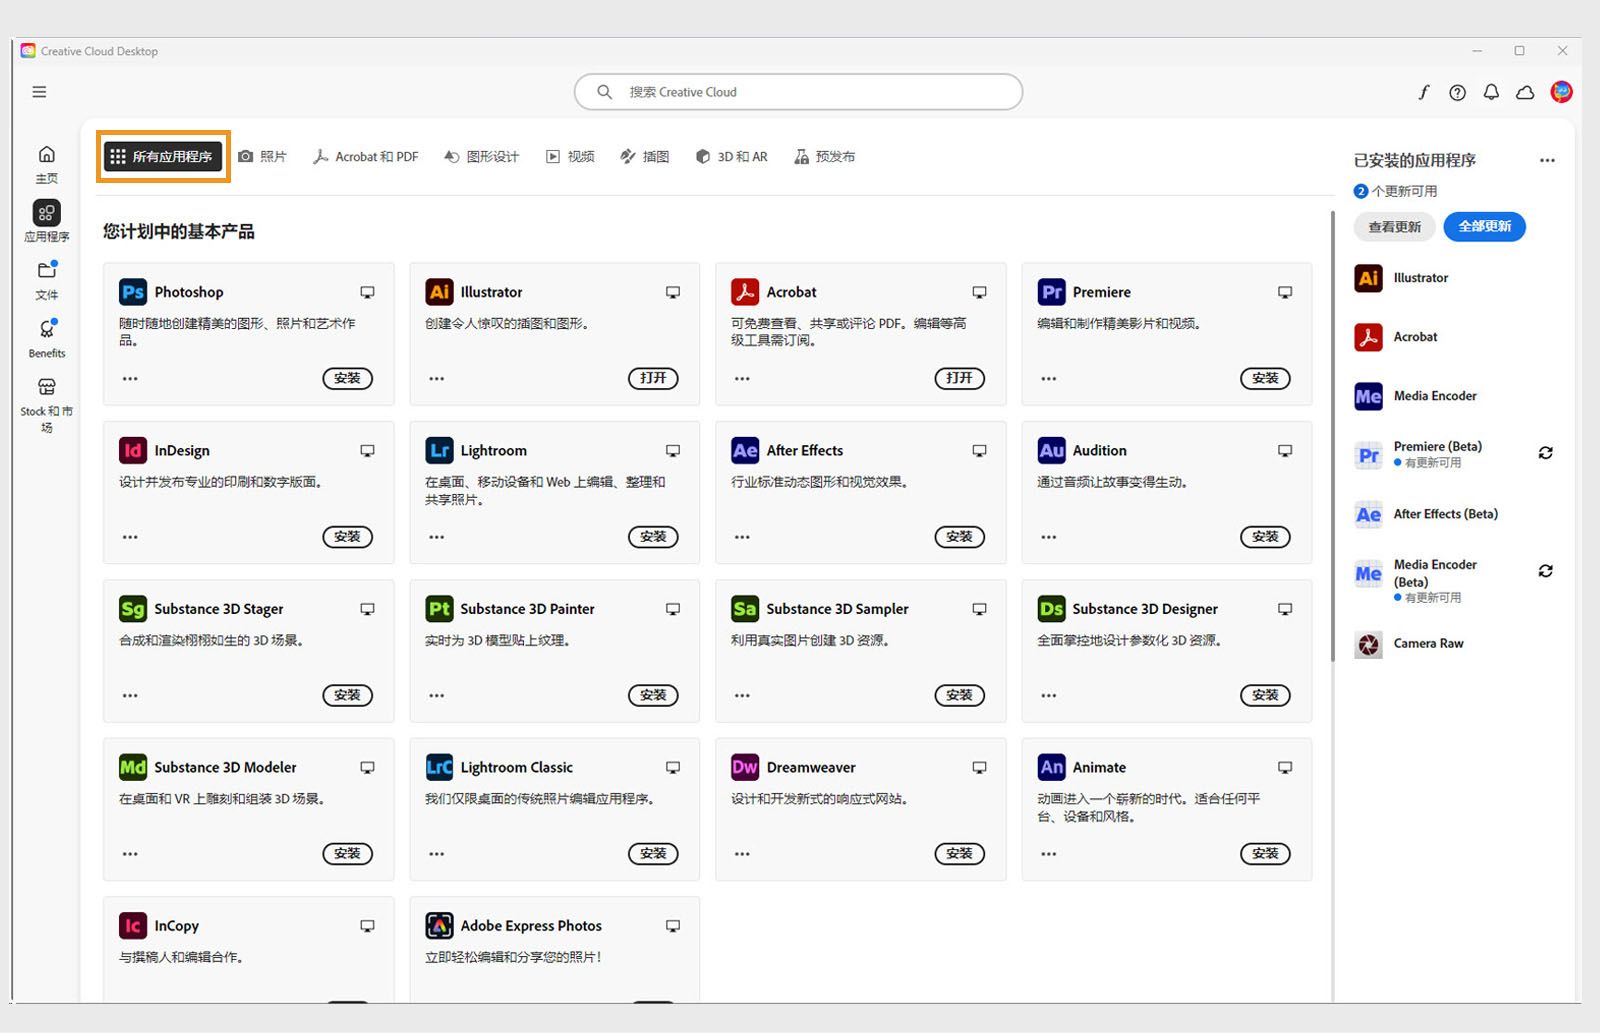Click the Help question mark icon
This screenshot has width=1600, height=1033.
click(1457, 91)
